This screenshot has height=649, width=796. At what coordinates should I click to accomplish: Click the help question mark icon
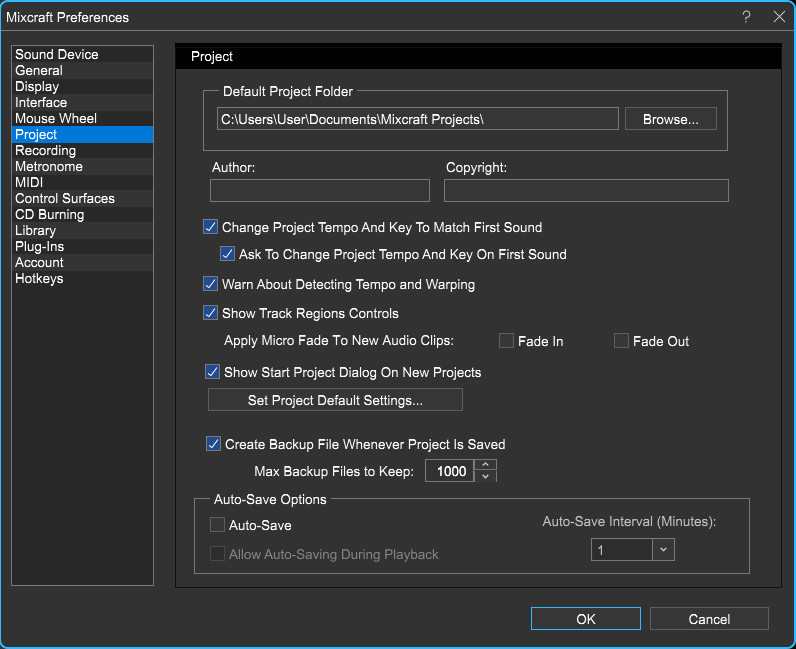tap(746, 17)
